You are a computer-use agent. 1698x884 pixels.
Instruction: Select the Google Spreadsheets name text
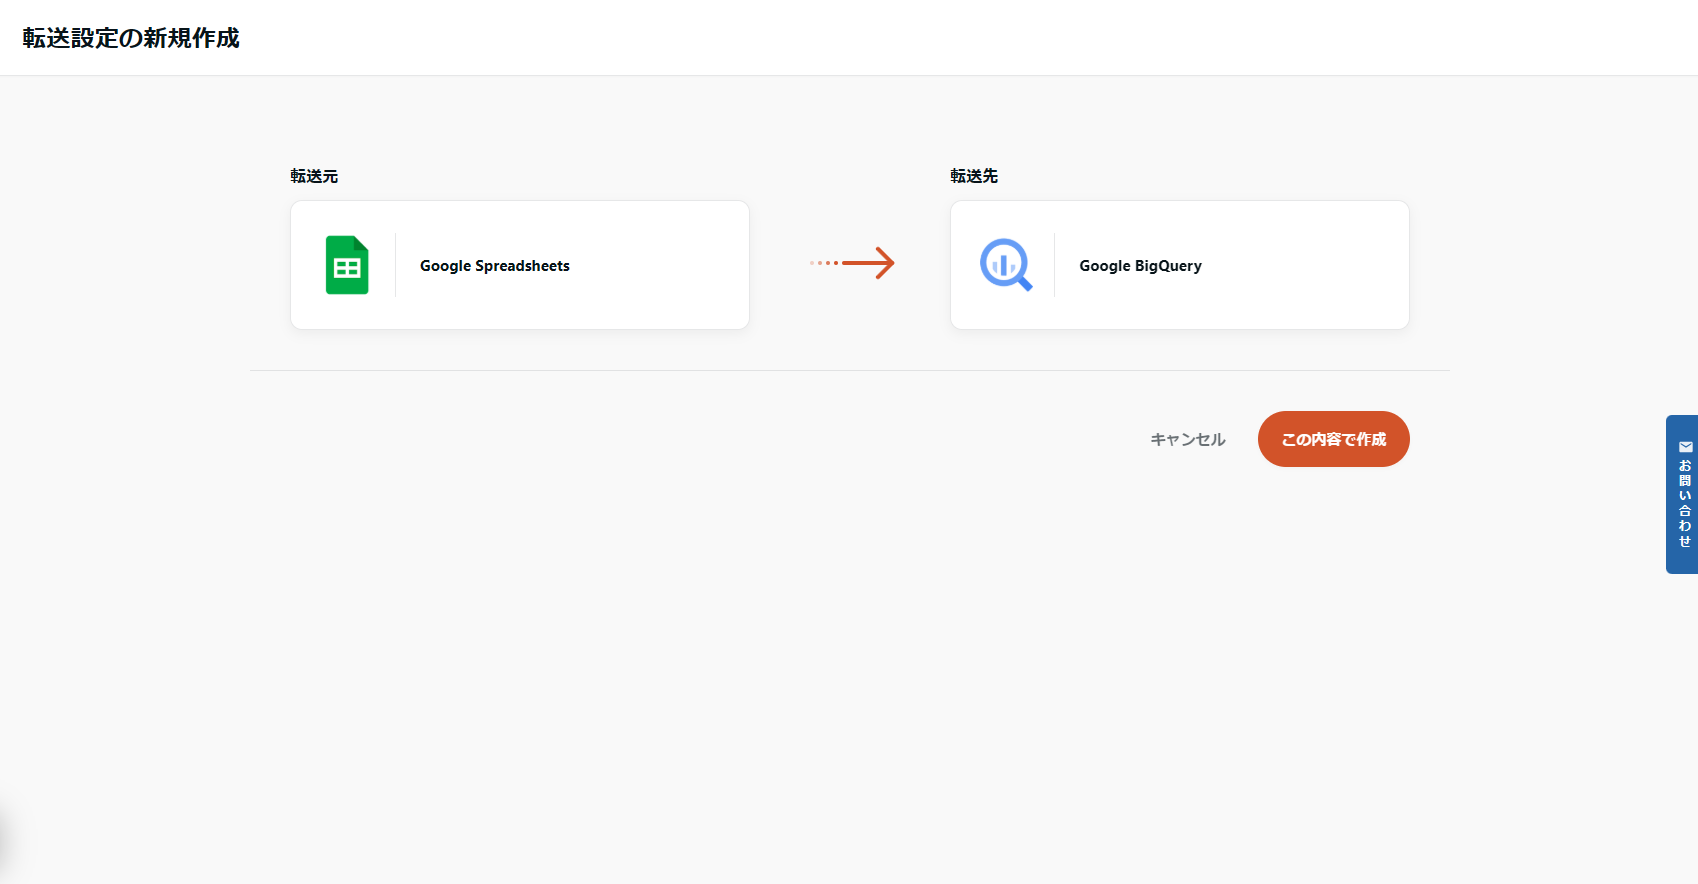coord(494,266)
